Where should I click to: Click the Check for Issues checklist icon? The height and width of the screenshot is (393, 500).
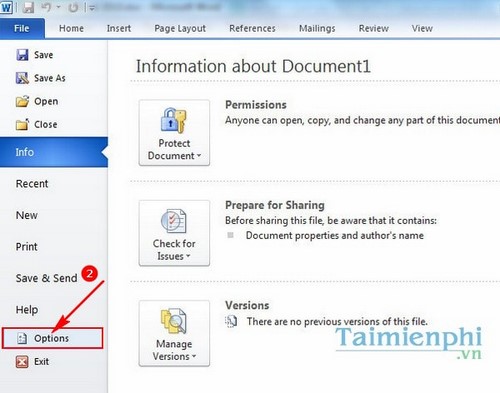174,221
